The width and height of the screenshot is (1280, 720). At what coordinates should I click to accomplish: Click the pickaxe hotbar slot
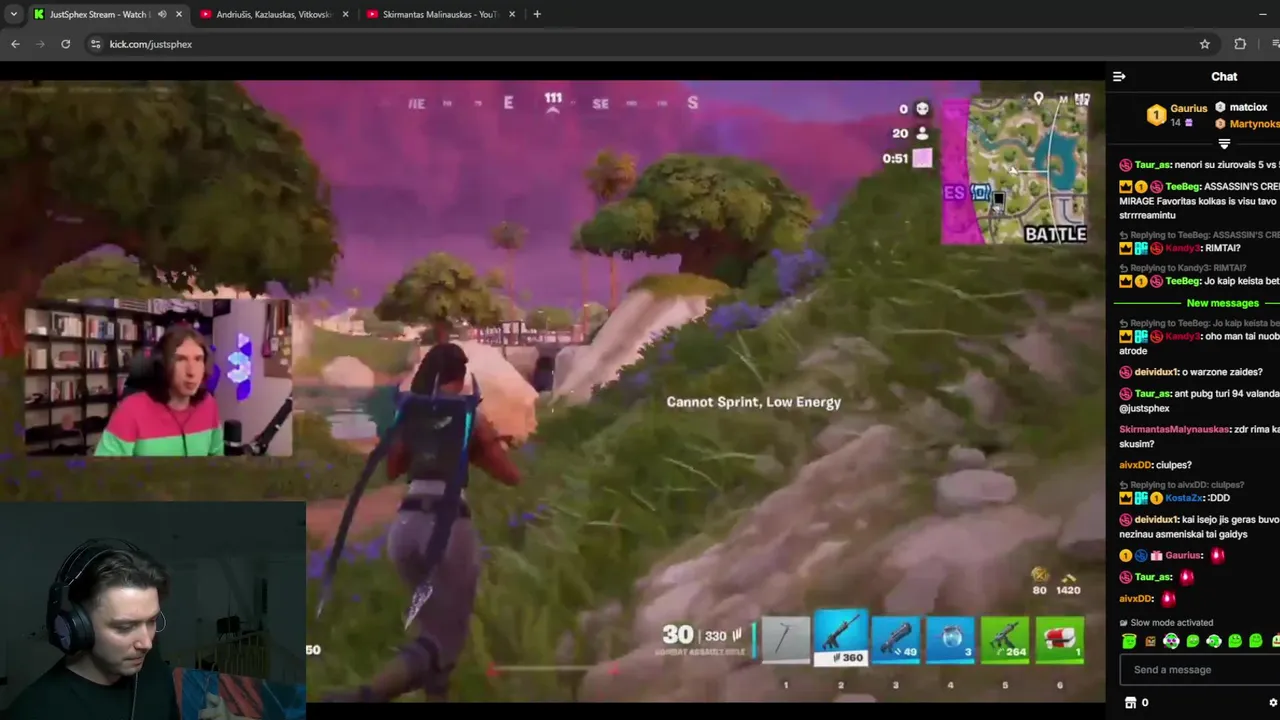pos(785,640)
